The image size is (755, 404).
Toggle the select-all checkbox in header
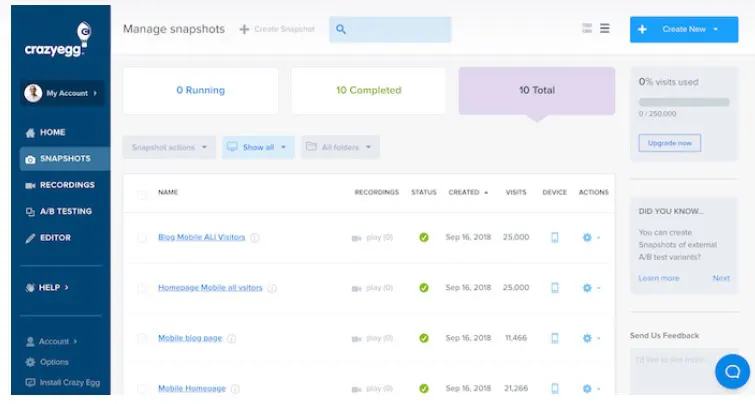pos(142,194)
